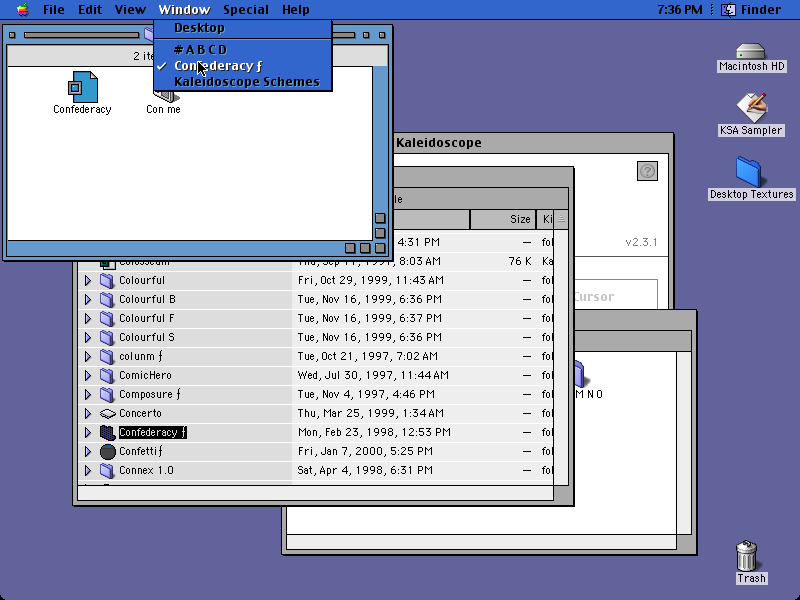800x600 pixels.
Task: Choose Desktop in the Window menu
Action: pos(243,28)
